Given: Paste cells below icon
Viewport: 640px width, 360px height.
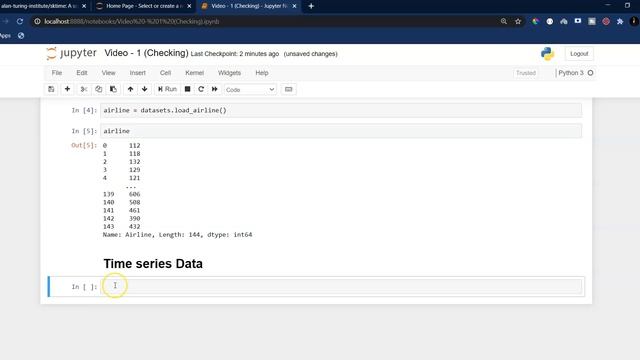Looking at the screenshot, I should [x=113, y=89].
